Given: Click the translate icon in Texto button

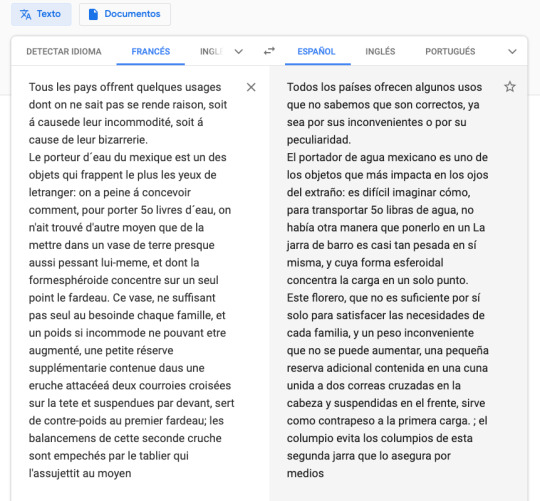Looking at the screenshot, I should pyautogui.click(x=25, y=14).
